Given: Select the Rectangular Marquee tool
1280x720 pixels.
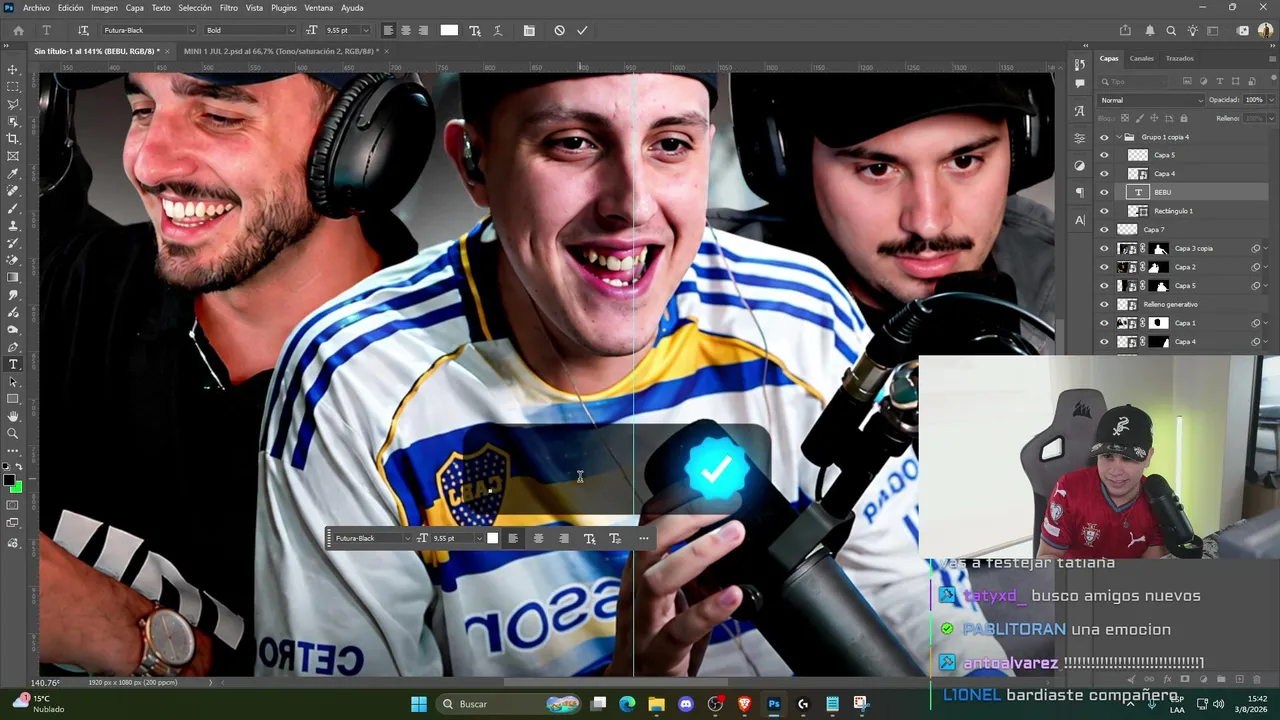Looking at the screenshot, I should pyautogui.click(x=13, y=87).
